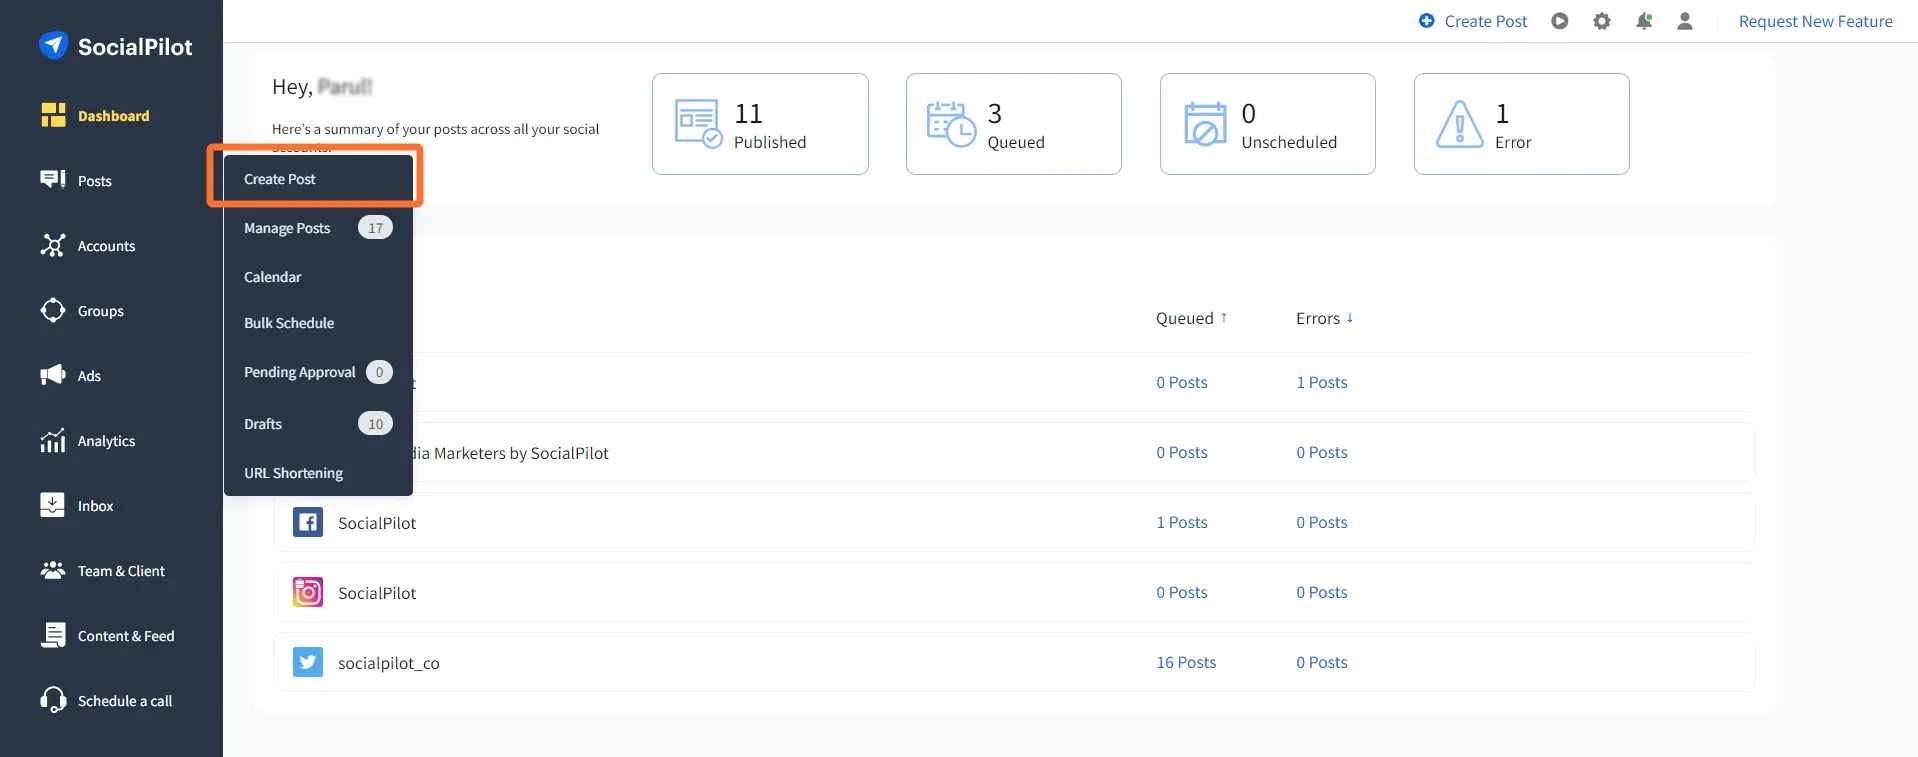Open 0 Posts queued for Marketers by SocialPilot
This screenshot has width=1918, height=757.
[1182, 452]
